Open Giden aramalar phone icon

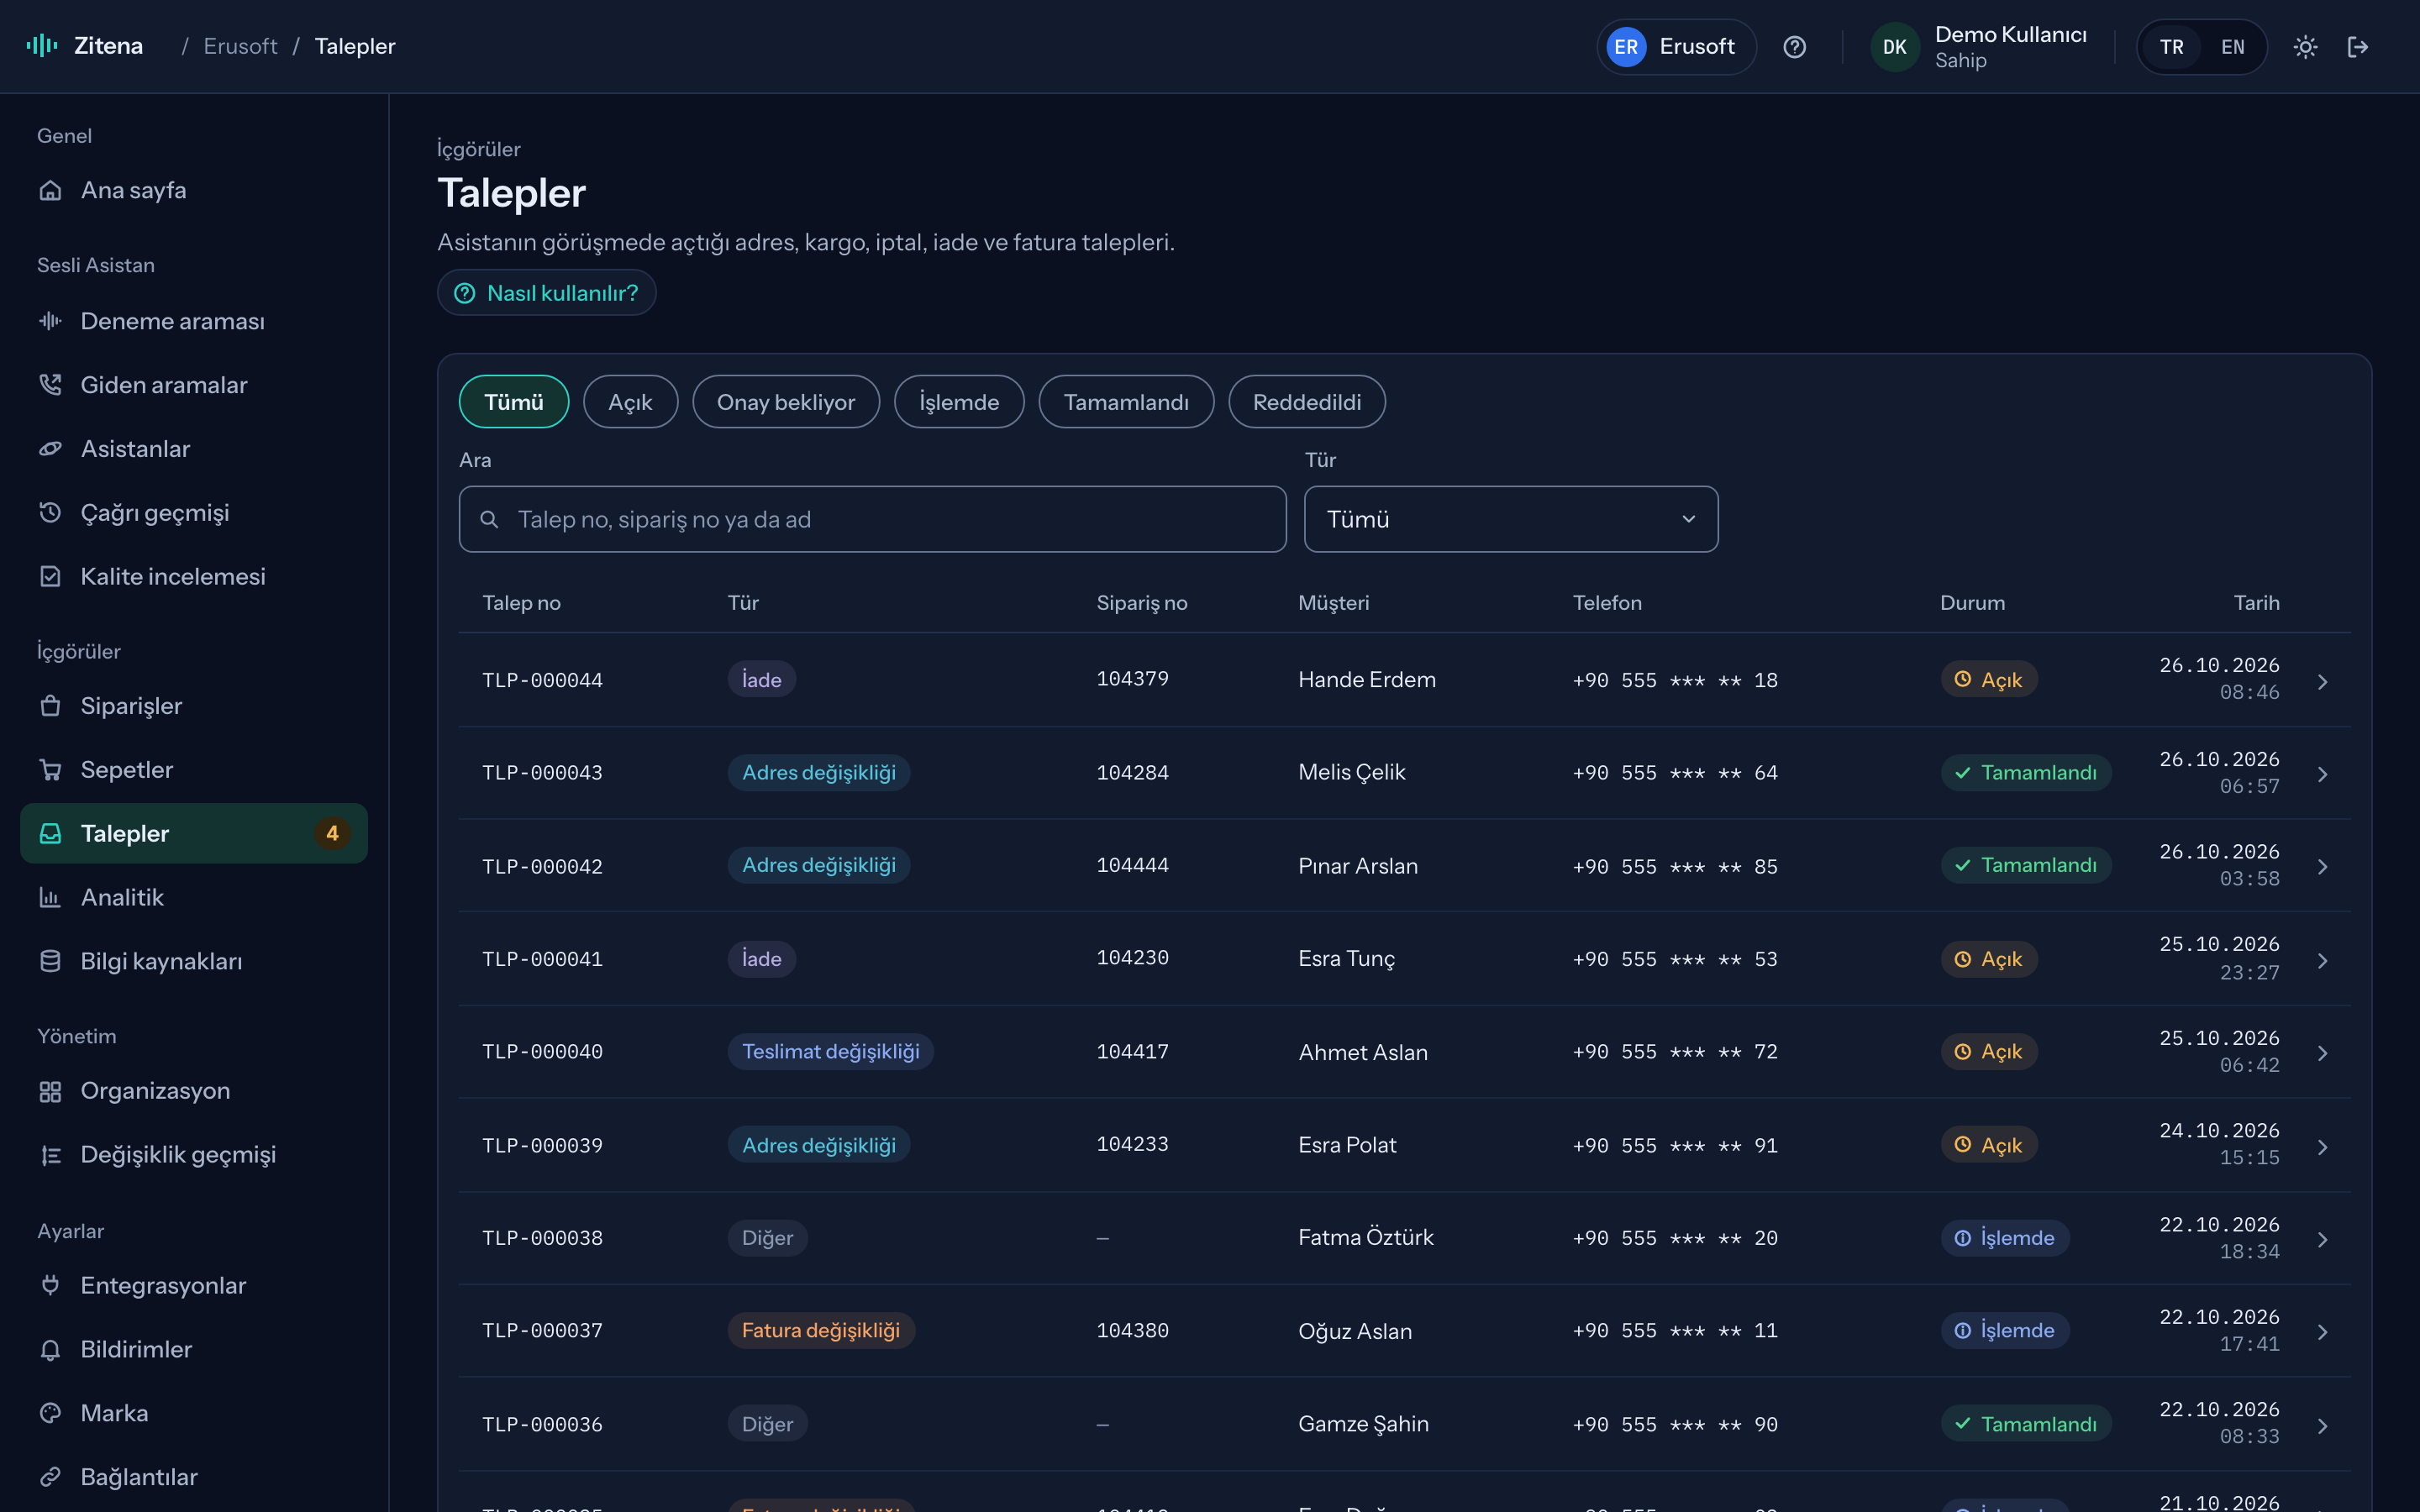click(x=50, y=385)
